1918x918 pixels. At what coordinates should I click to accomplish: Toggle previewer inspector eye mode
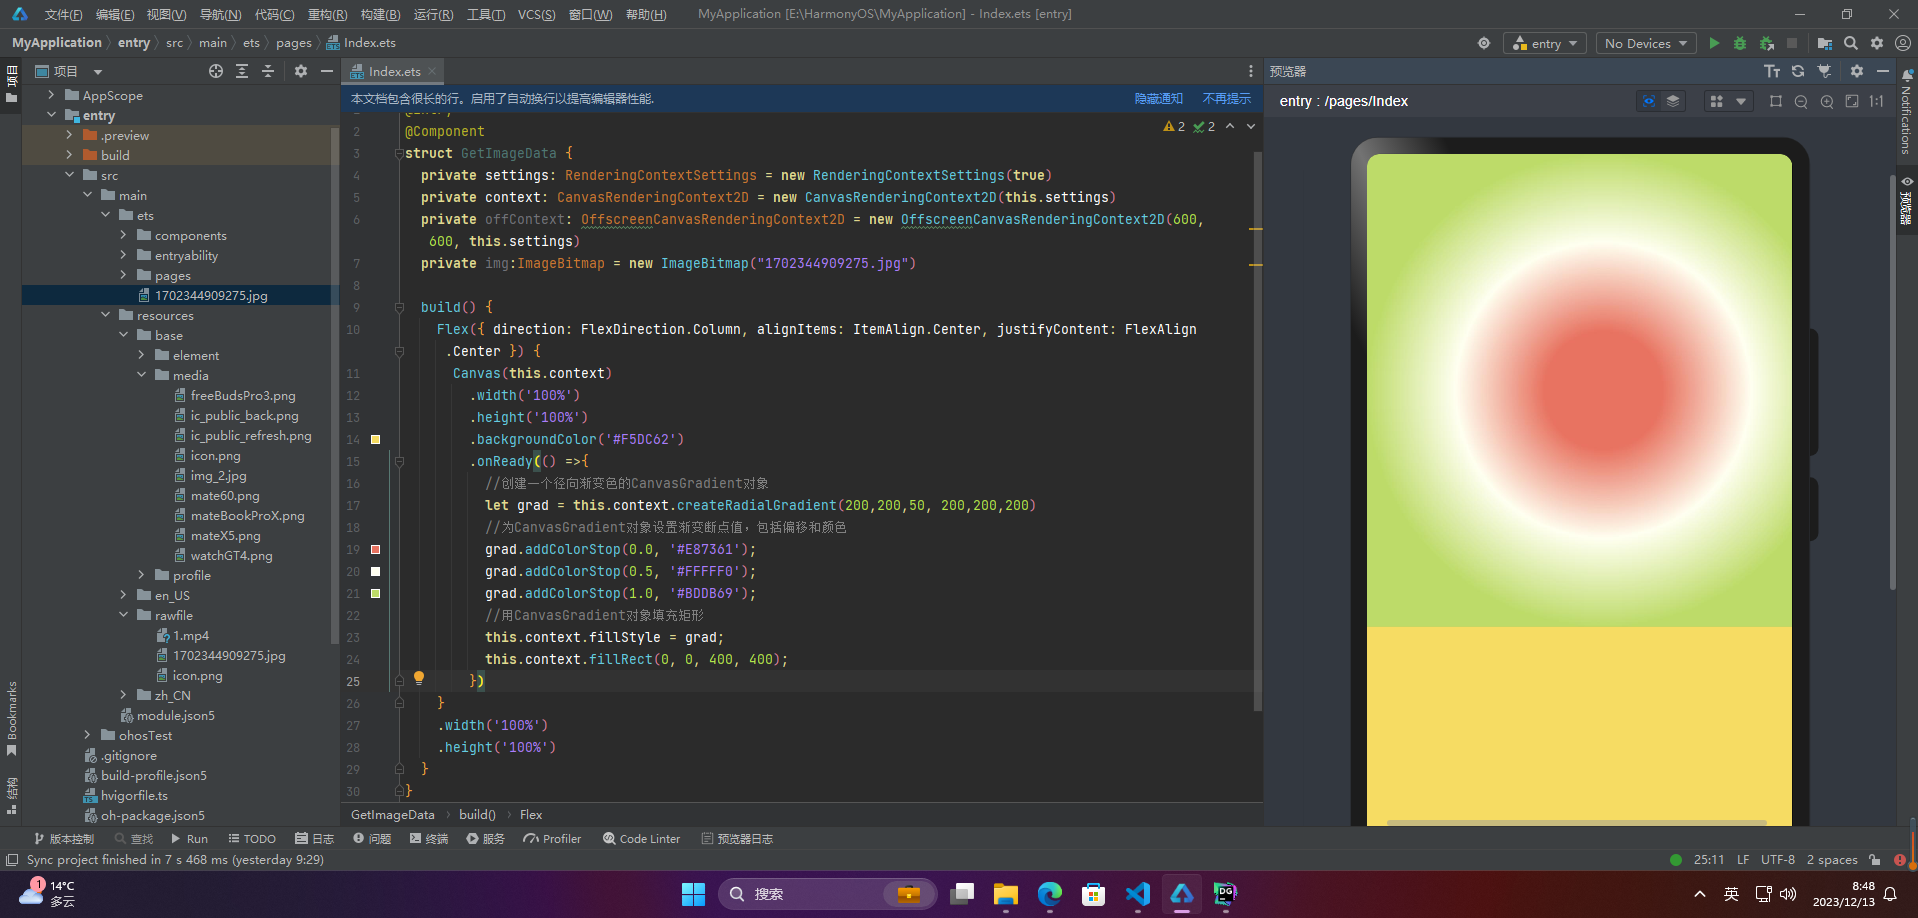coord(1649,101)
